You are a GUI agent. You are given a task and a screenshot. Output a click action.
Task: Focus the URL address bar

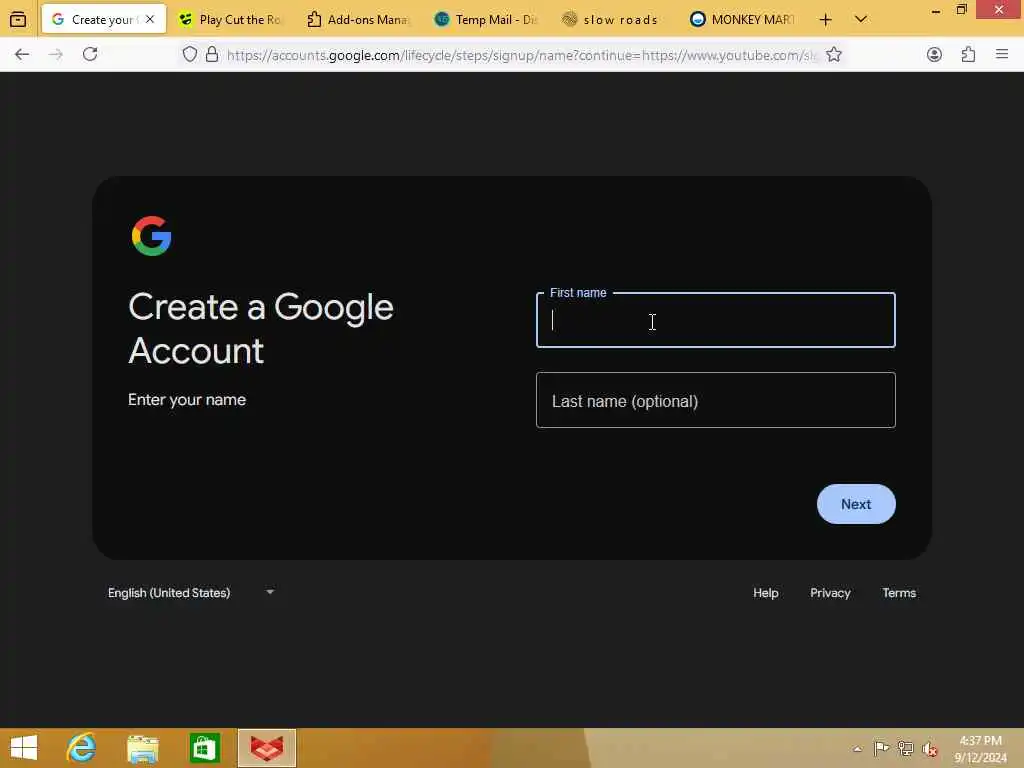(521, 56)
